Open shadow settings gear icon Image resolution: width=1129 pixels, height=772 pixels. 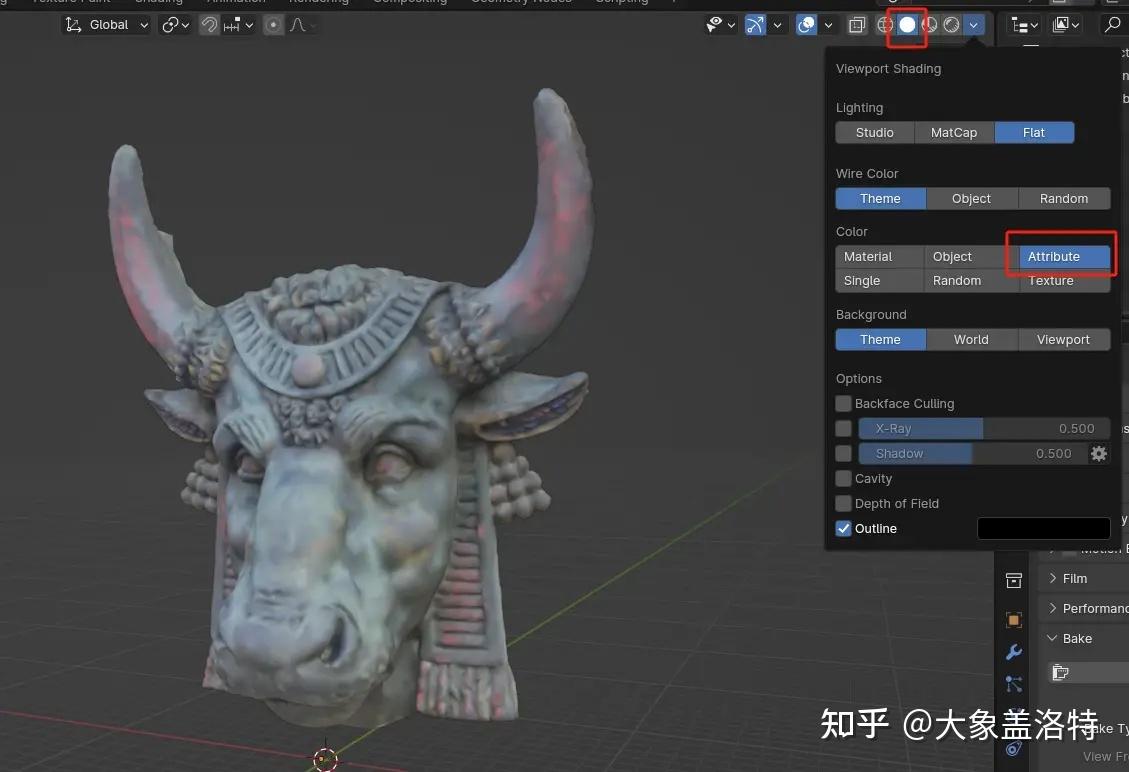(1098, 454)
